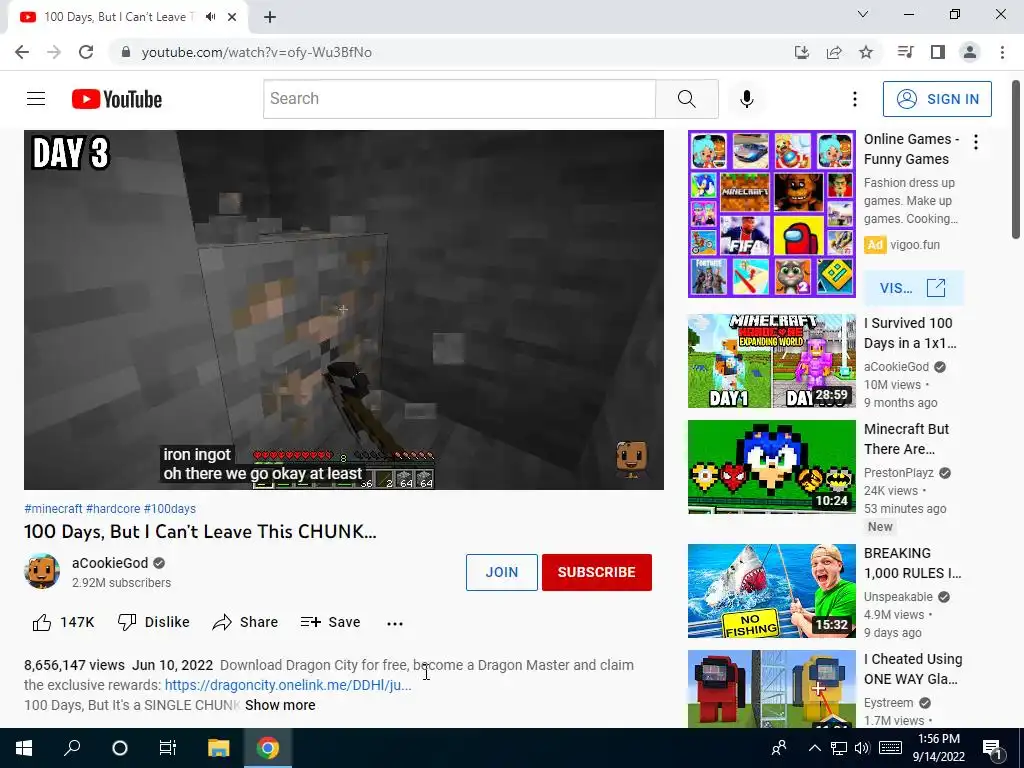This screenshot has width=1024, height=768.
Task: Open the taskbar clock and date
Action: pos(938,748)
